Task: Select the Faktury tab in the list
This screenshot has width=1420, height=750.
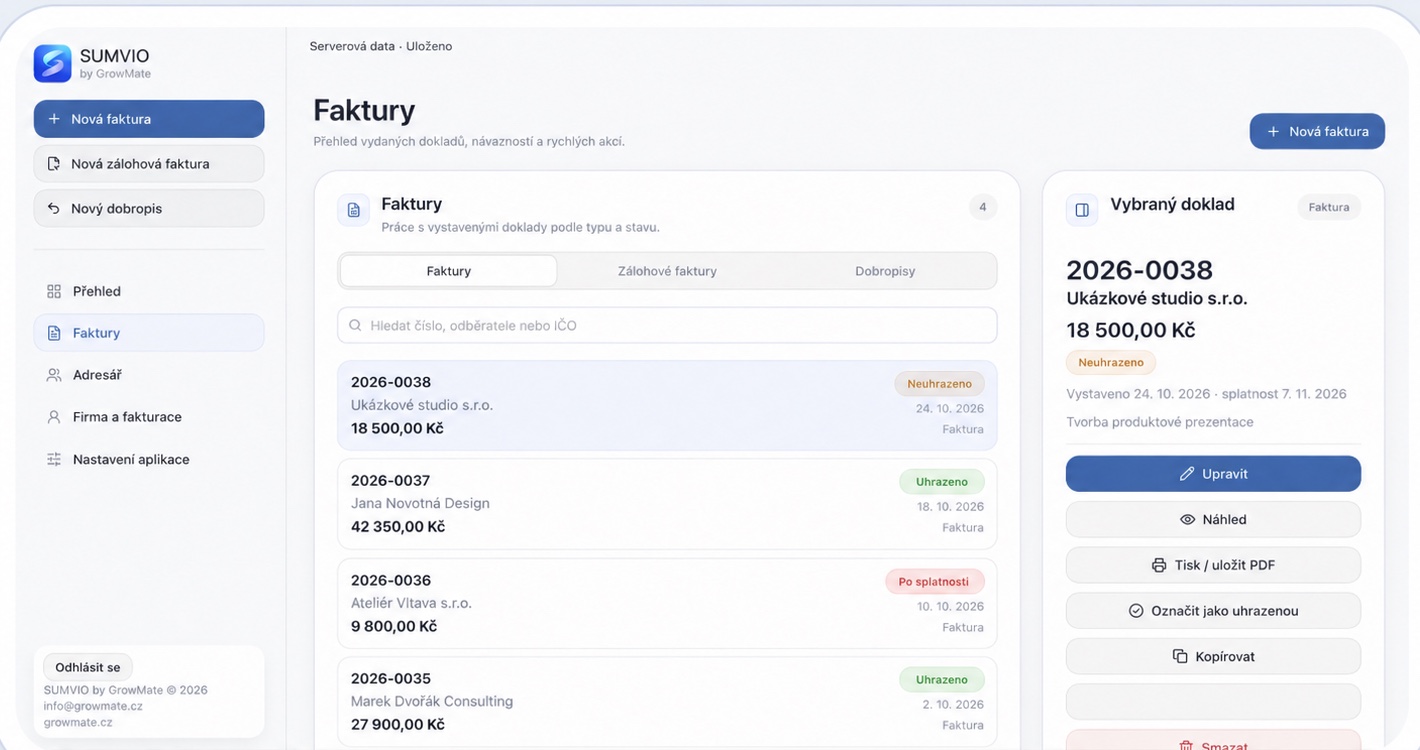Action: pos(449,271)
